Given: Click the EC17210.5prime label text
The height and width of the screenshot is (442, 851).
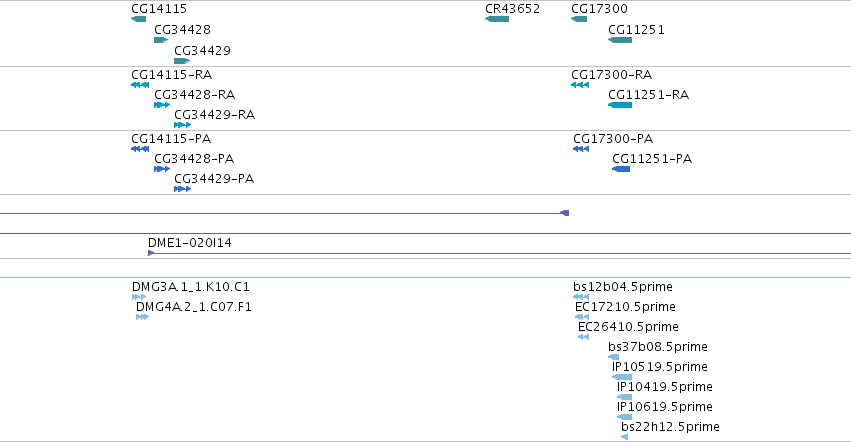Looking at the screenshot, I should point(625,306).
